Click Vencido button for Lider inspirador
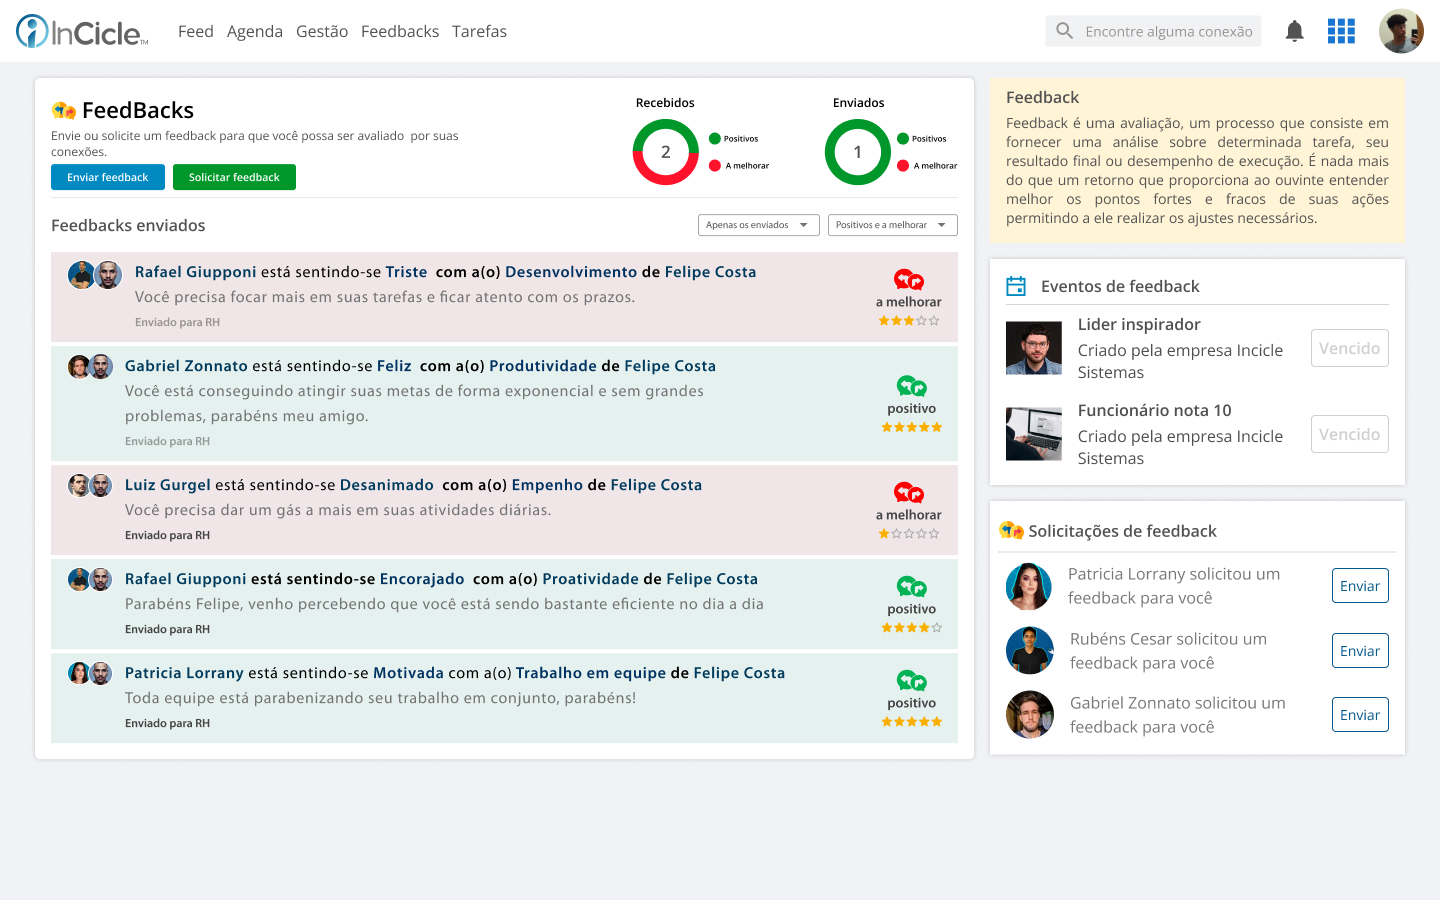The height and width of the screenshot is (900, 1440). [1350, 348]
